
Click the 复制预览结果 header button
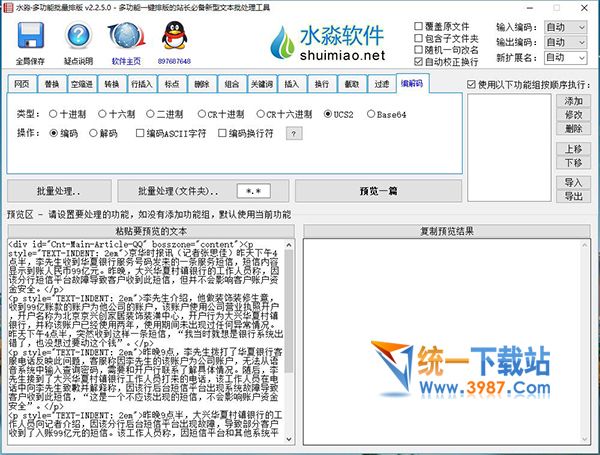[447, 231]
